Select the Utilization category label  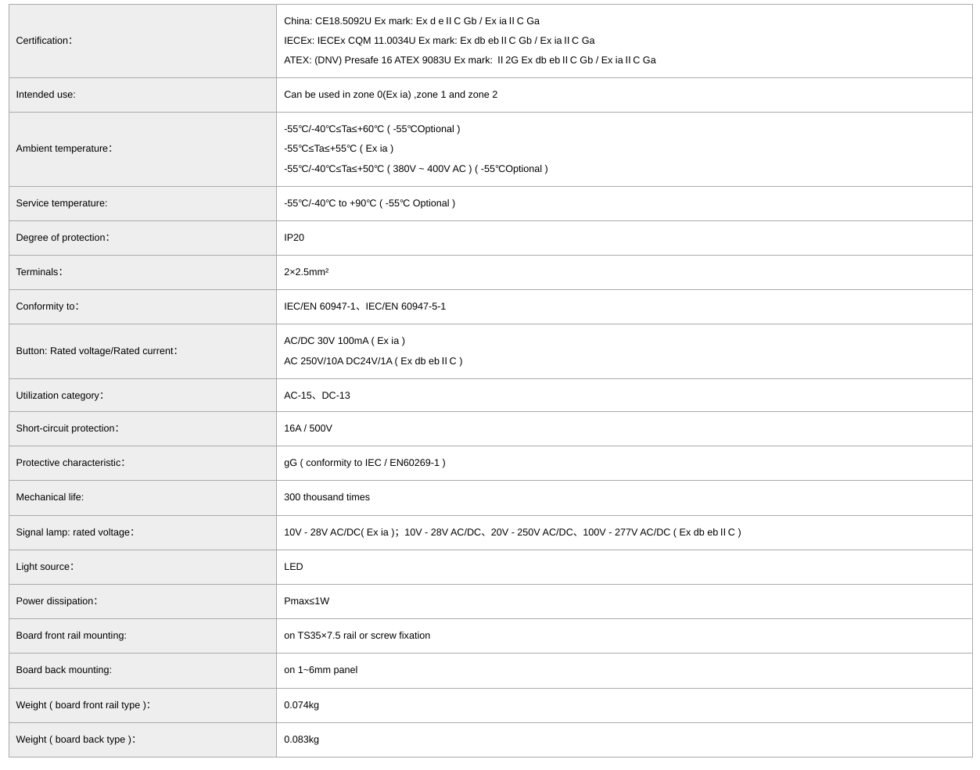tap(60, 396)
